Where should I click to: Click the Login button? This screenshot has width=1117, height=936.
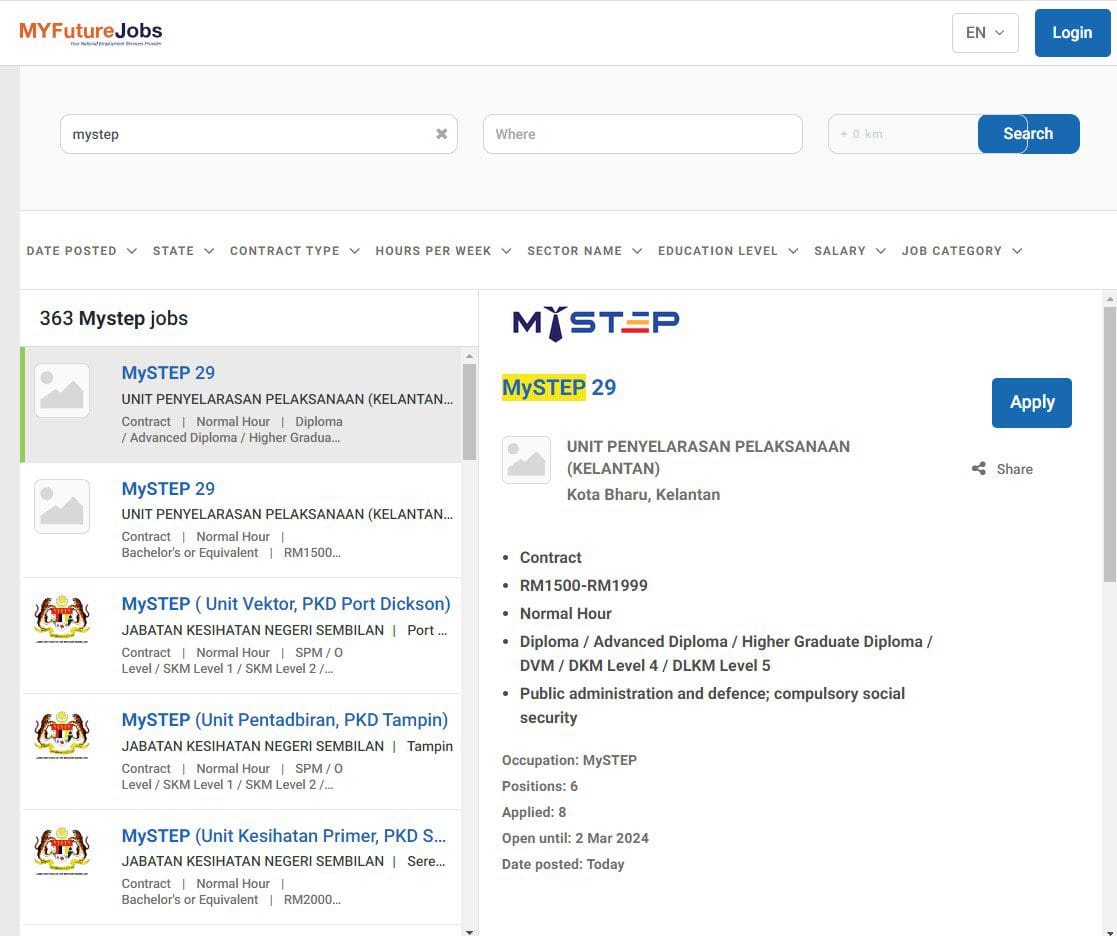click(x=1072, y=33)
